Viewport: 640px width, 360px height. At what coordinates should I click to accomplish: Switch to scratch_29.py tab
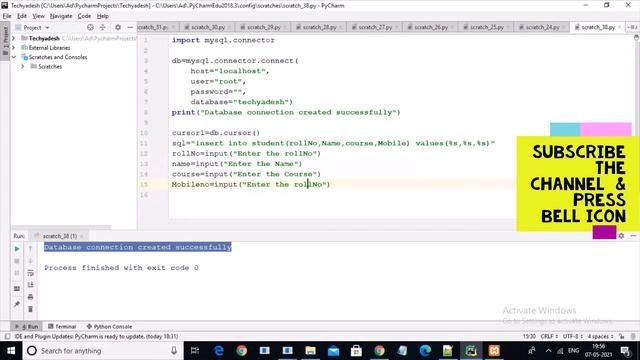[x=263, y=27]
